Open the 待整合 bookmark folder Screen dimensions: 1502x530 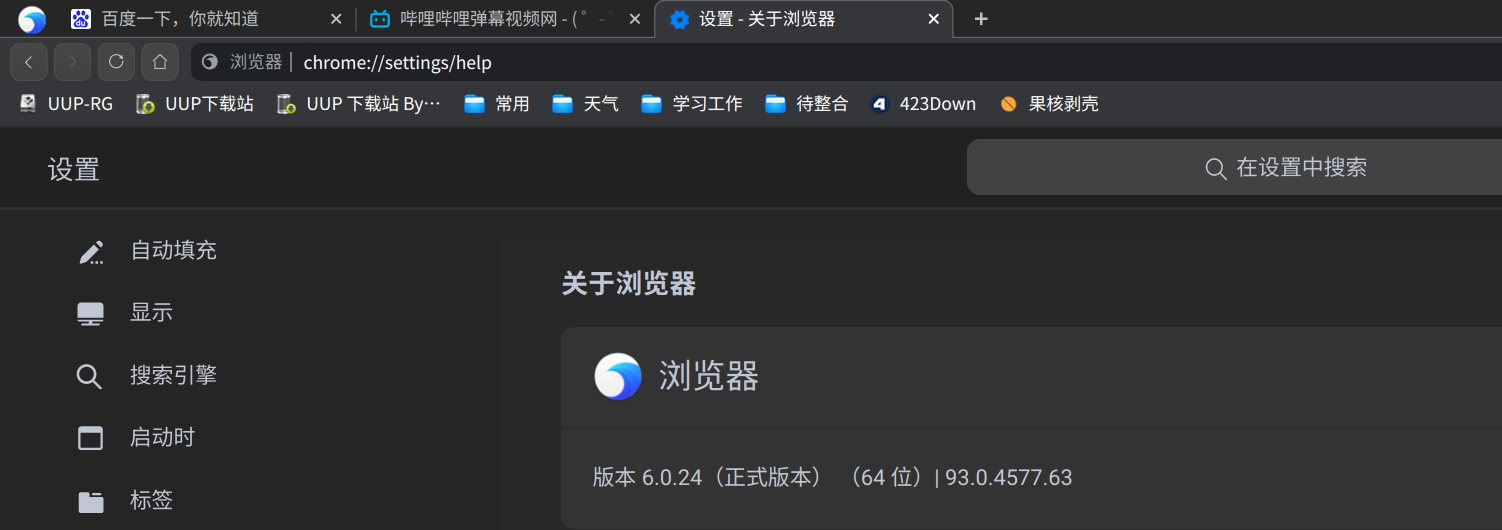pyautogui.click(x=807, y=104)
